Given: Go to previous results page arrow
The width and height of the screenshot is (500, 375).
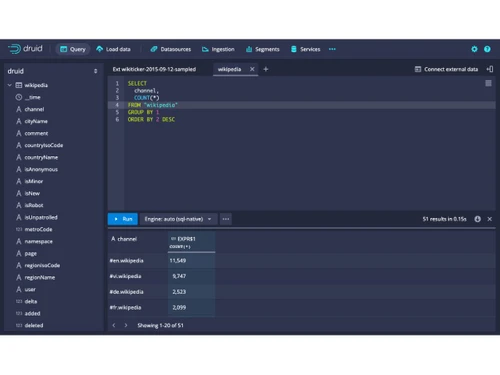Looking at the screenshot, I should pyautogui.click(x=114, y=325).
